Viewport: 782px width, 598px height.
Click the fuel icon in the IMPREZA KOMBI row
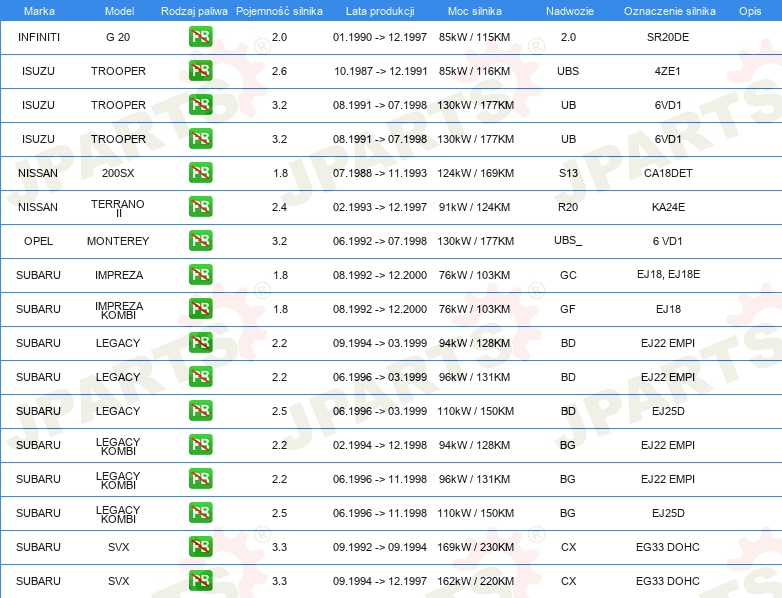pyautogui.click(x=200, y=308)
